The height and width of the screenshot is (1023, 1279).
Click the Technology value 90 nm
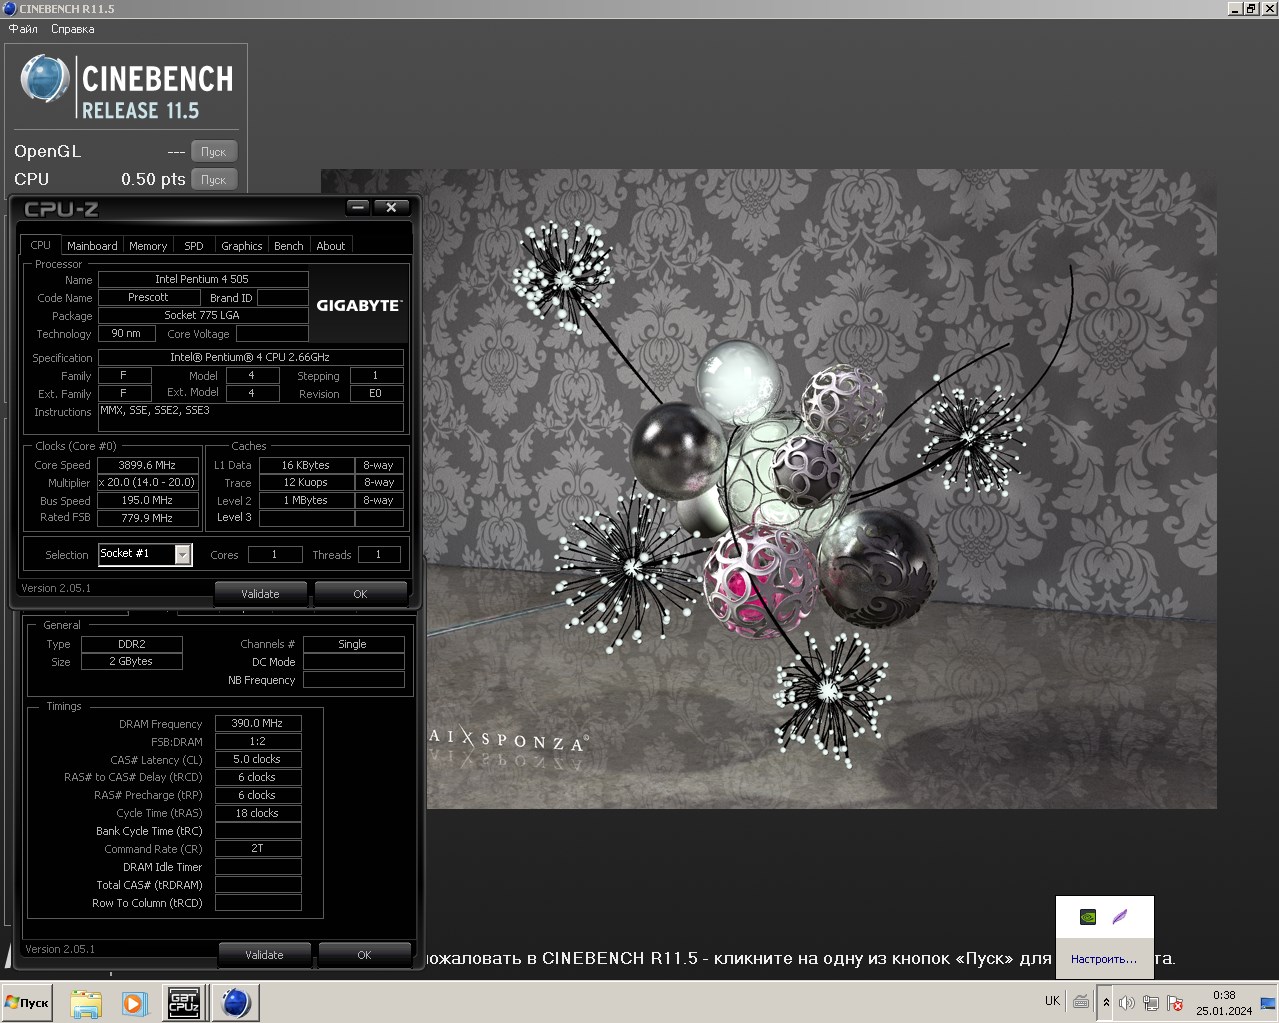[126, 333]
